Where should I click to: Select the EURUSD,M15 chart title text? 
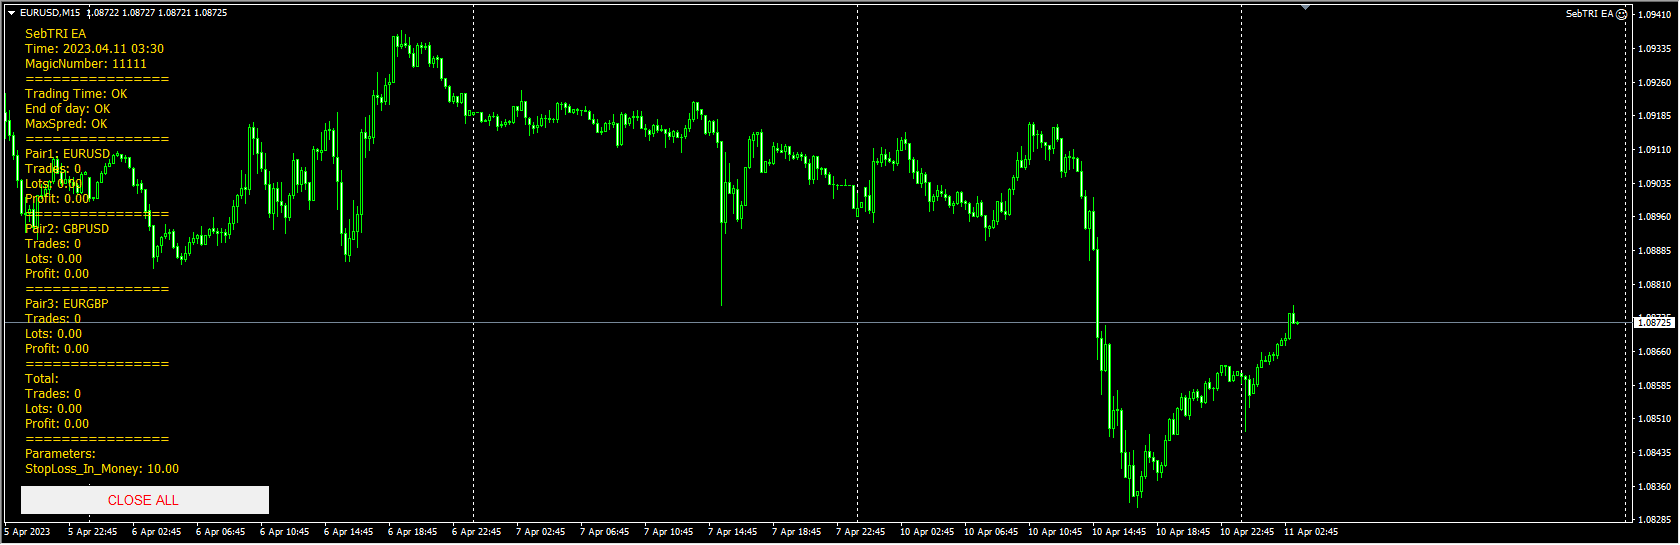pos(50,13)
